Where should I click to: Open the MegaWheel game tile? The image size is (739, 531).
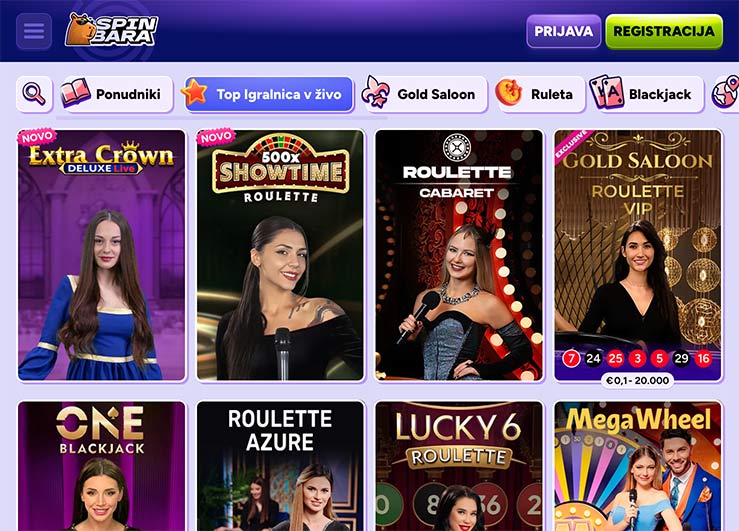(638, 466)
